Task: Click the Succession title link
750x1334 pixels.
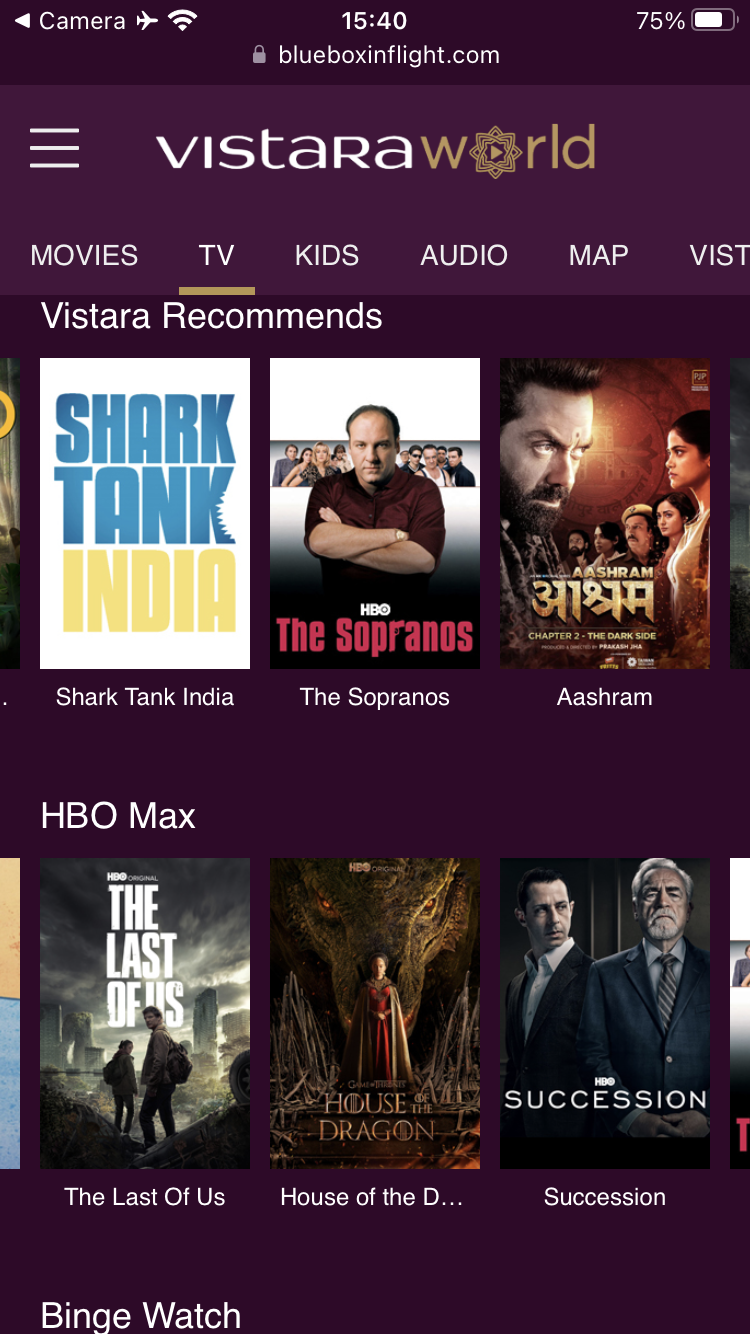Action: (x=605, y=1197)
